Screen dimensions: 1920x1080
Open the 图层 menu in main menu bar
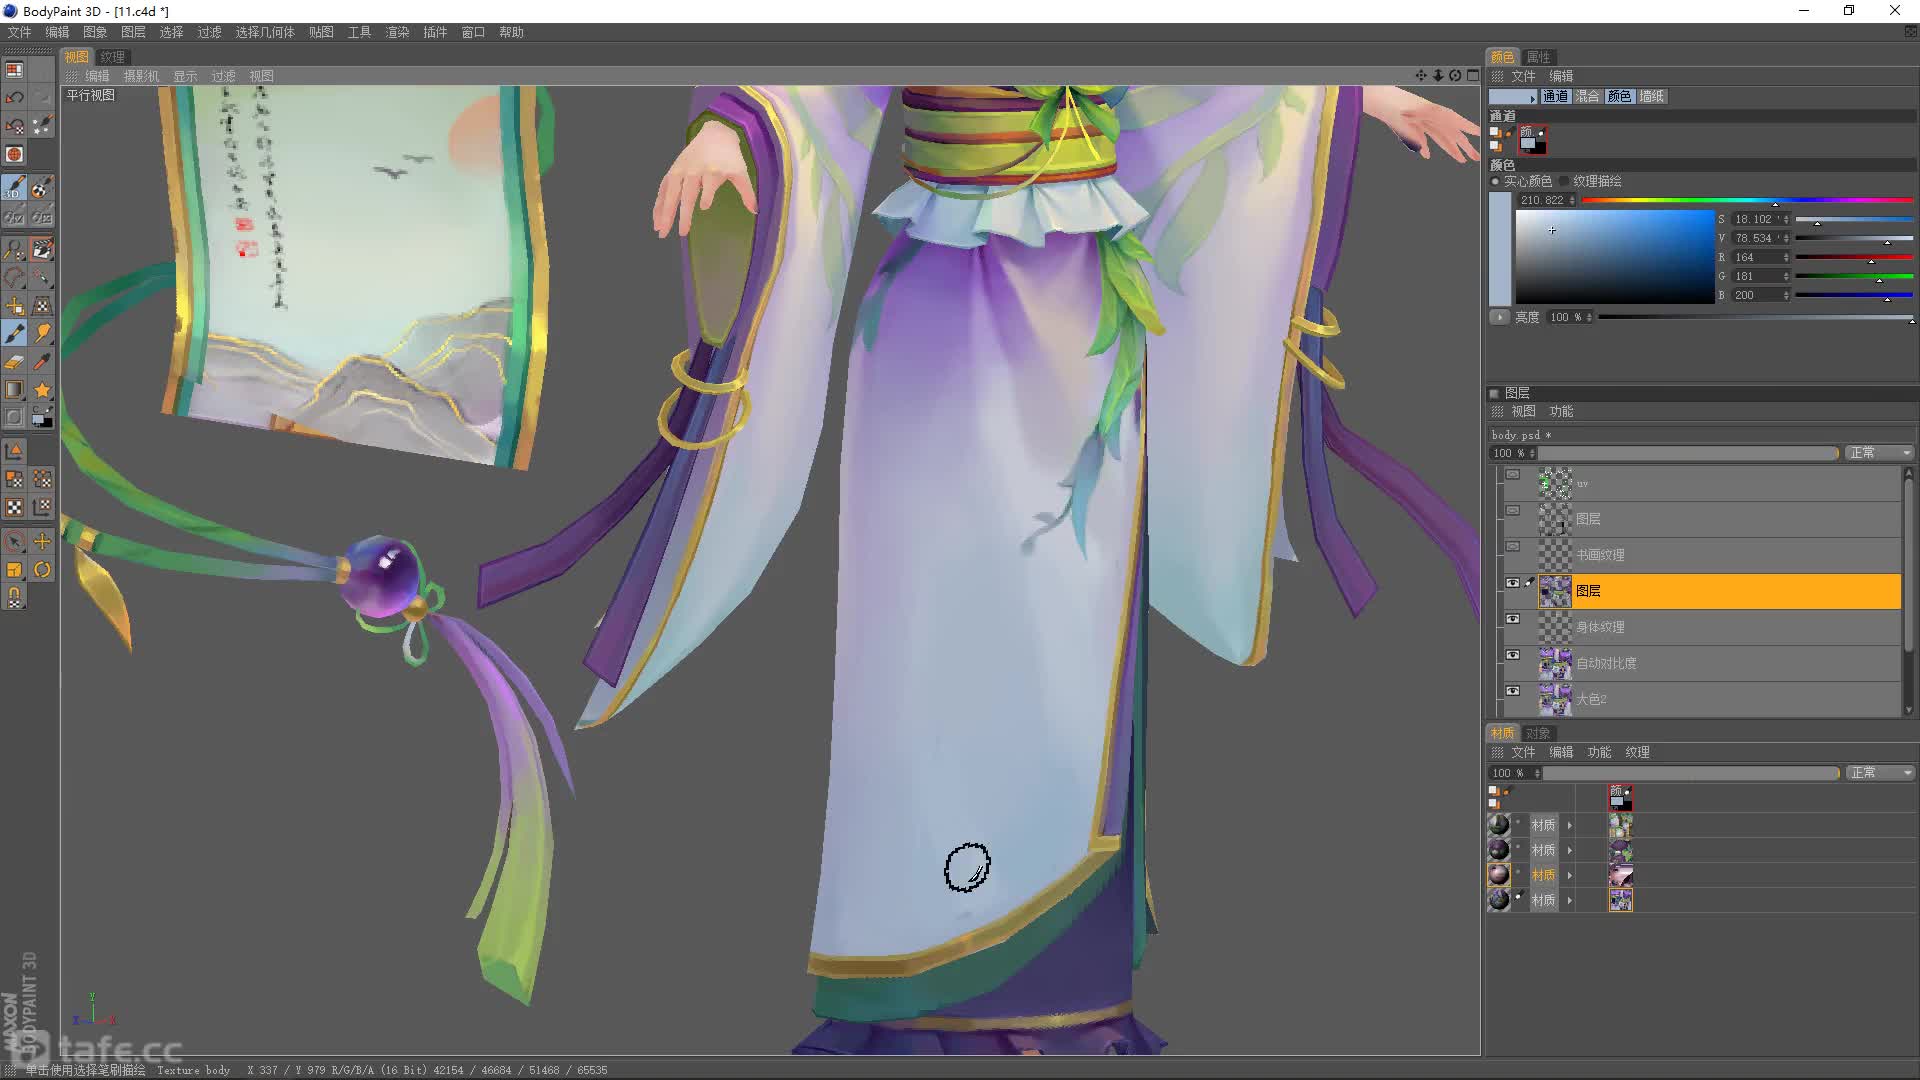point(133,33)
